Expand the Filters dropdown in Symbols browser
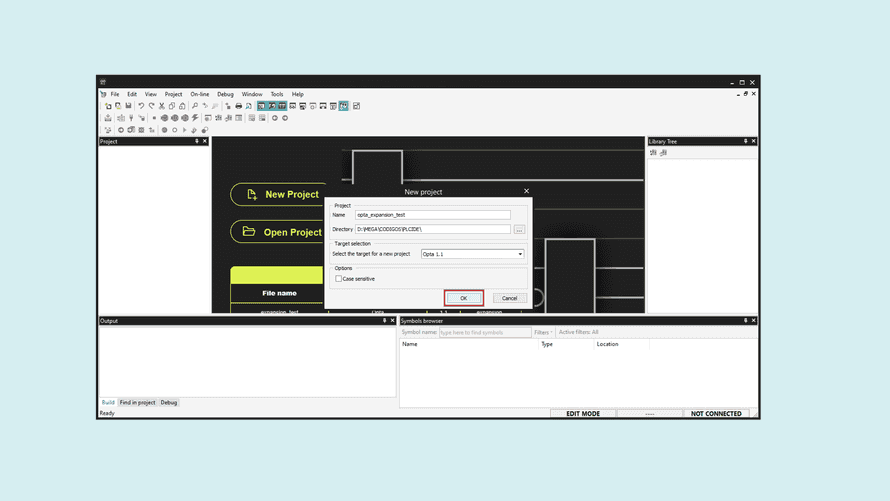The width and height of the screenshot is (890, 501). tap(543, 332)
